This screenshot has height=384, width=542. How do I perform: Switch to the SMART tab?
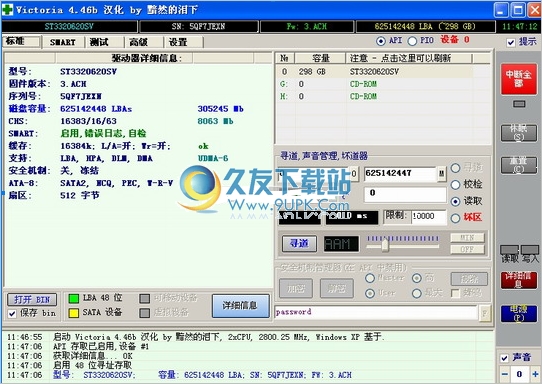[63, 42]
